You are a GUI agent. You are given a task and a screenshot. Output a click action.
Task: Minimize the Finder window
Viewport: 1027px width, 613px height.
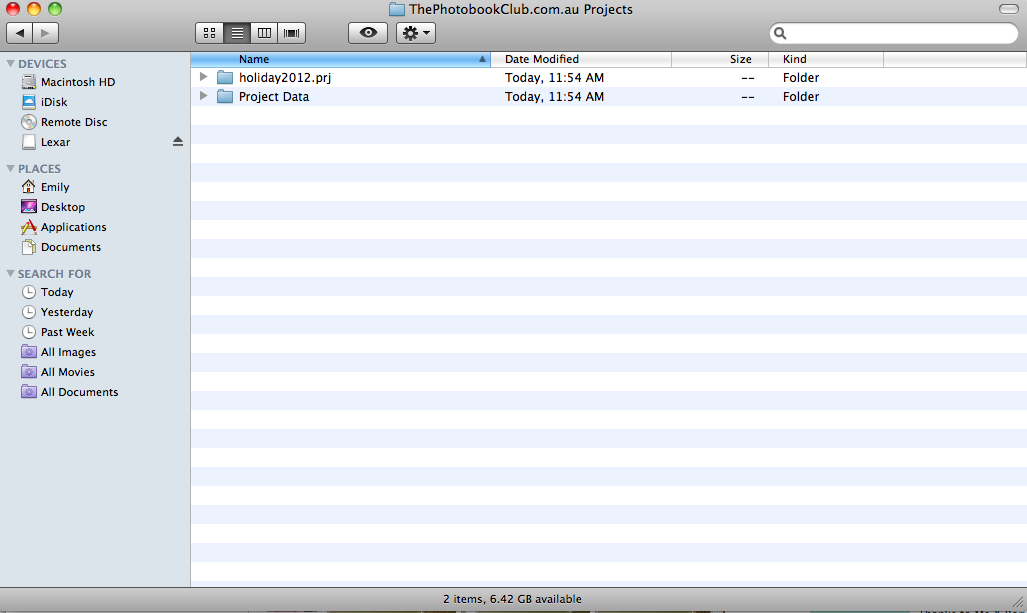tap(34, 9)
